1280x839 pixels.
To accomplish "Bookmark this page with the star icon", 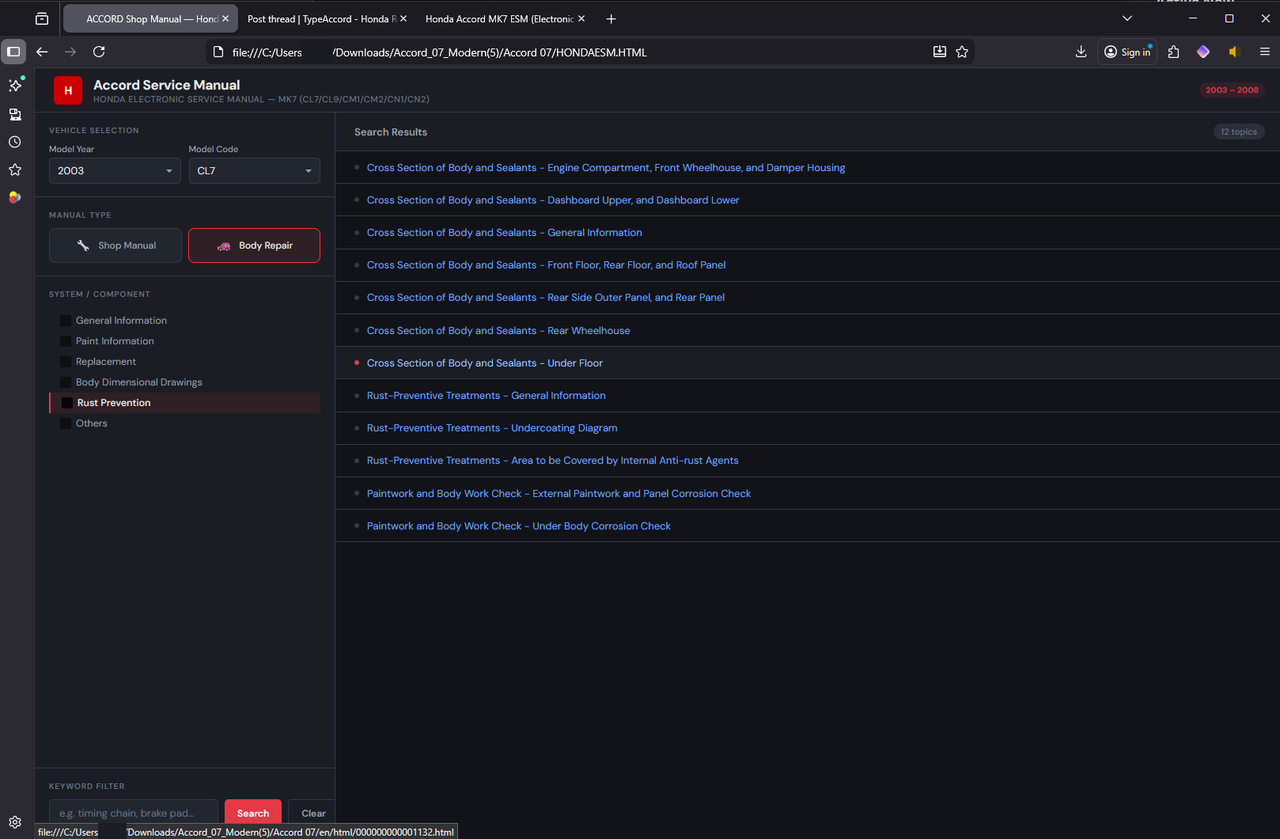I will coord(962,52).
